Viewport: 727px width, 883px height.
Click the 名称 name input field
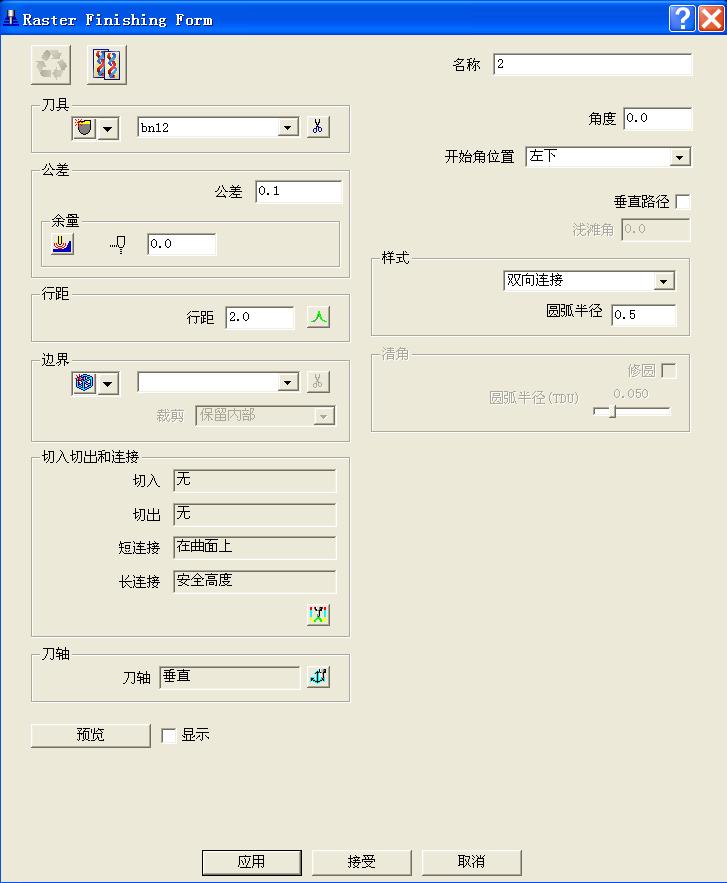pos(592,65)
